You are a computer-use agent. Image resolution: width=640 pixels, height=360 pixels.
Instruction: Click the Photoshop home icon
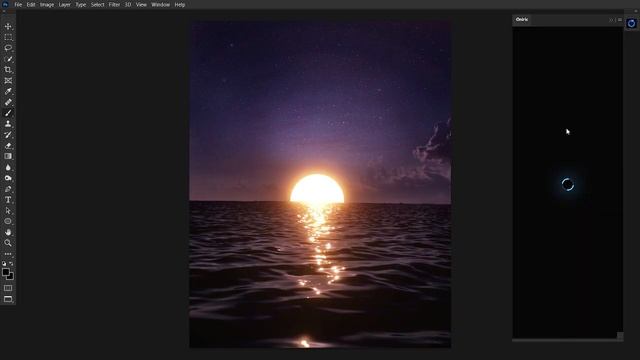pyautogui.click(x=5, y=4)
